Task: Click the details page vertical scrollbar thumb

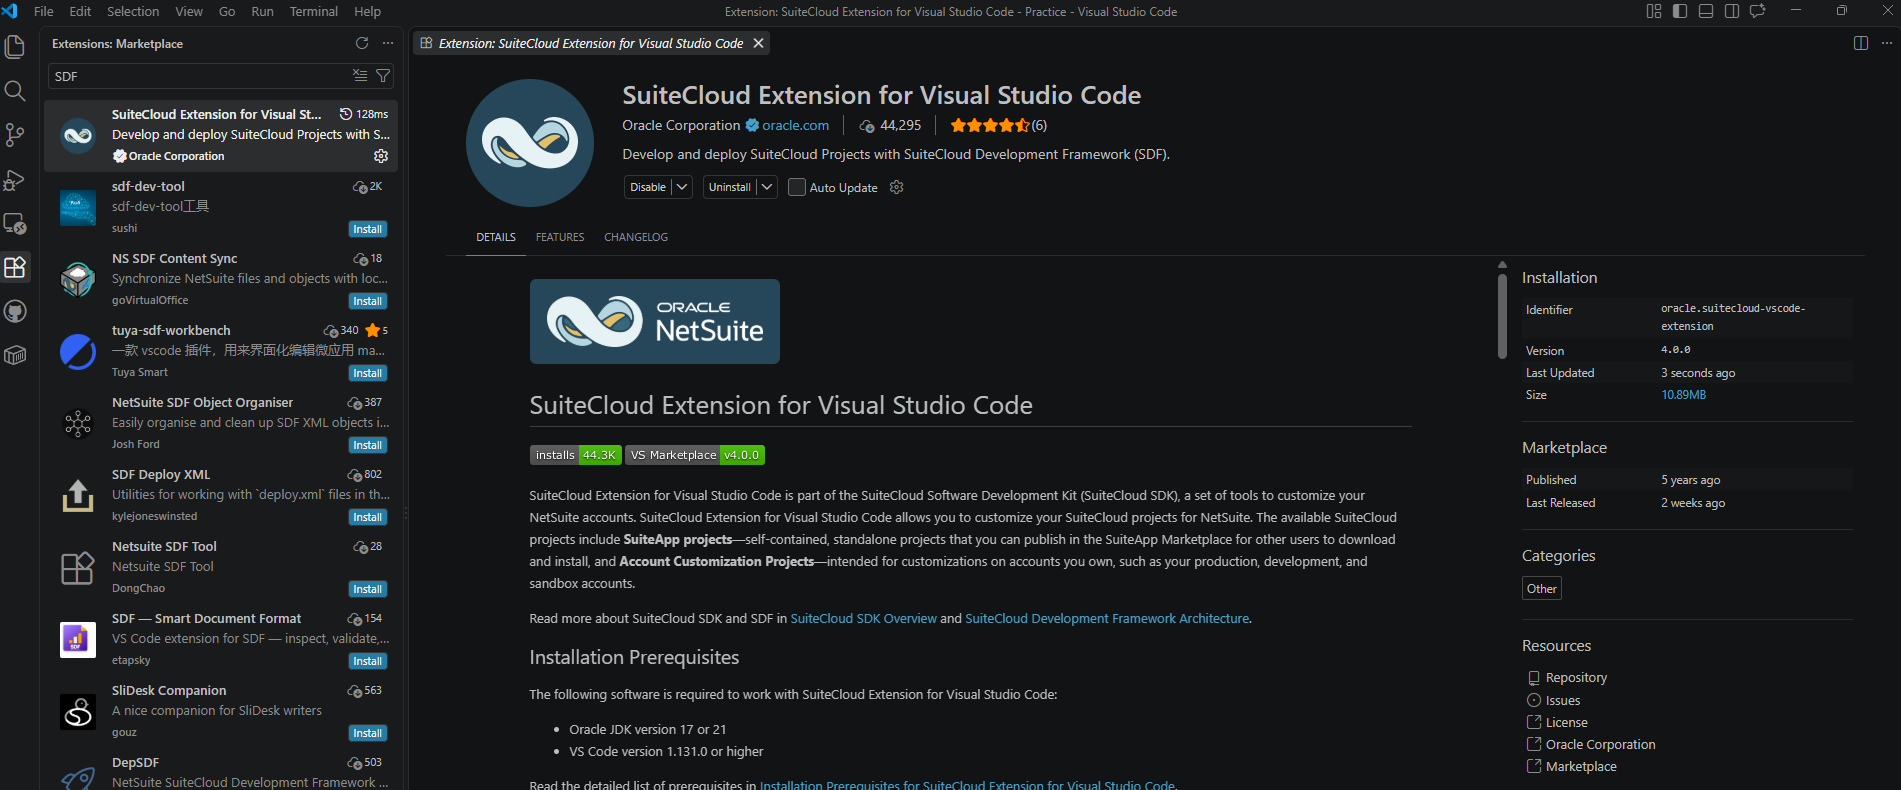Action: (1502, 316)
